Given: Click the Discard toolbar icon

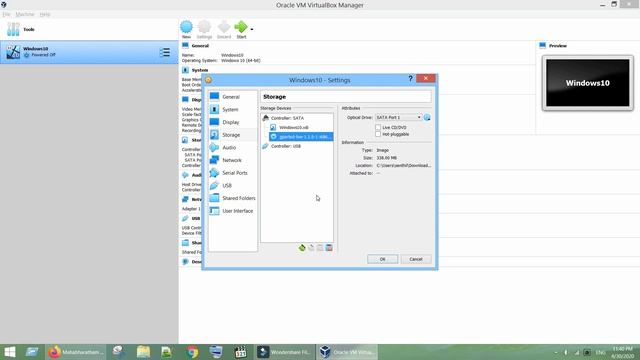Looking at the screenshot, I should [224, 27].
